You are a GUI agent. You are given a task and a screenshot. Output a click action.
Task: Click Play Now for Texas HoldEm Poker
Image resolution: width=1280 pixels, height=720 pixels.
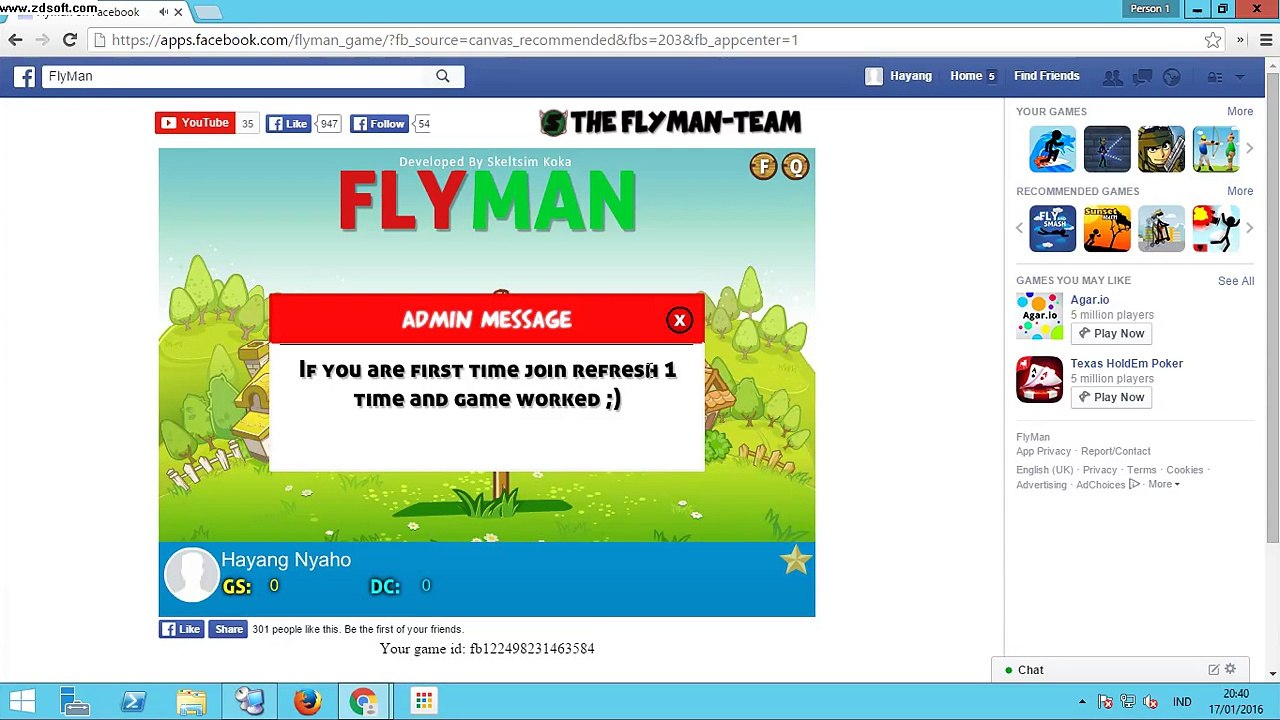coord(1111,398)
